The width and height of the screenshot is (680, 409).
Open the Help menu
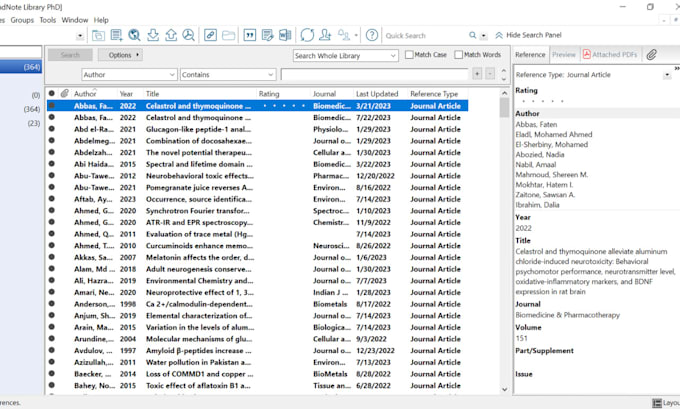click(x=101, y=20)
